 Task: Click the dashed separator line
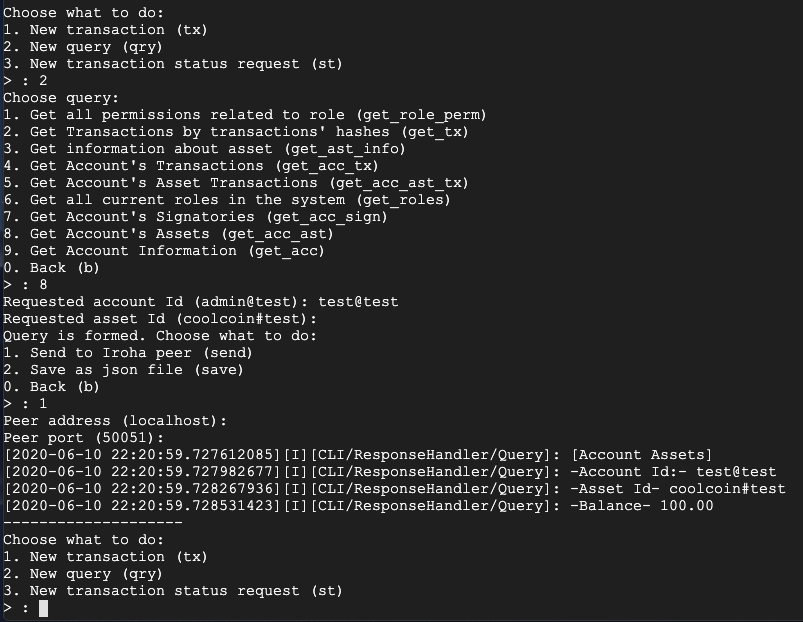click(x=92, y=522)
